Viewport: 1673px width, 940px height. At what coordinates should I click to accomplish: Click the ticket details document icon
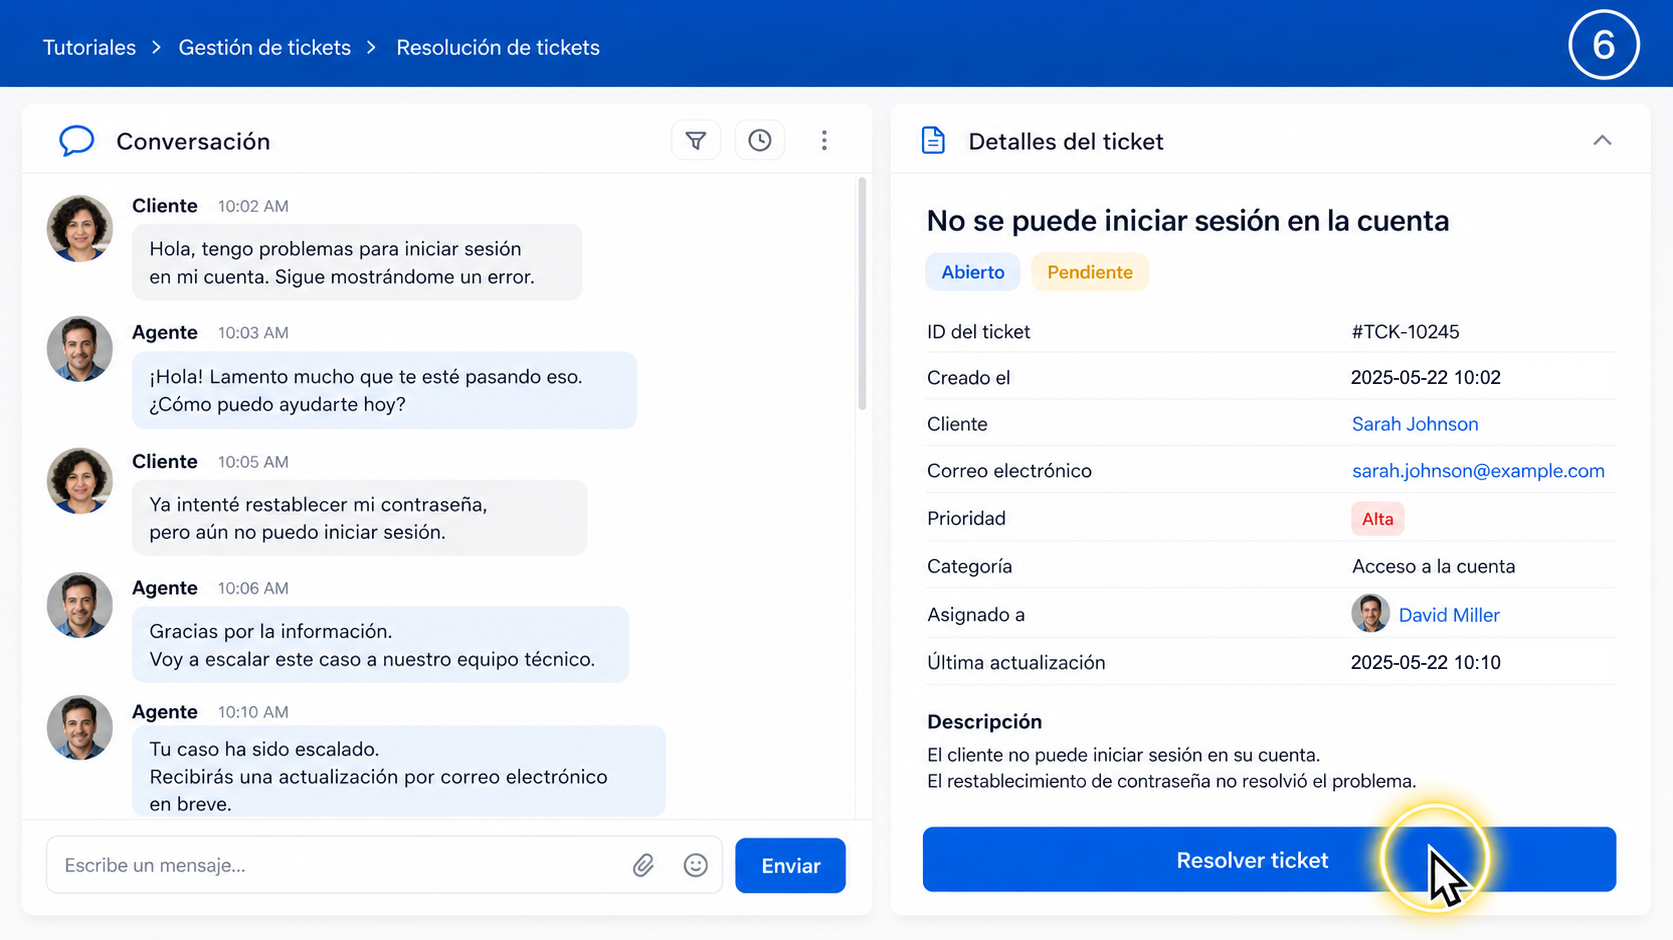coord(933,141)
